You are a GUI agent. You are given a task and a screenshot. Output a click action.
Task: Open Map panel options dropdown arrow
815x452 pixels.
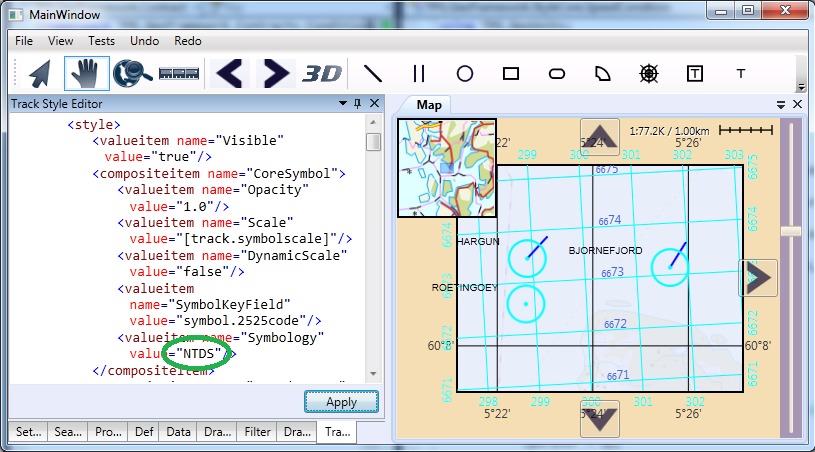point(781,104)
